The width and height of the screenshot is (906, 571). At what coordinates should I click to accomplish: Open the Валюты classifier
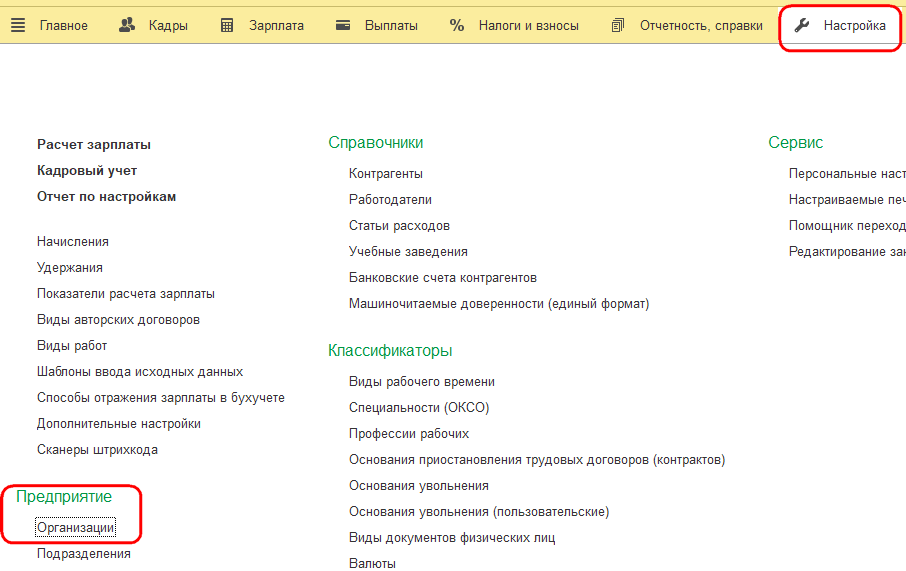click(x=372, y=563)
